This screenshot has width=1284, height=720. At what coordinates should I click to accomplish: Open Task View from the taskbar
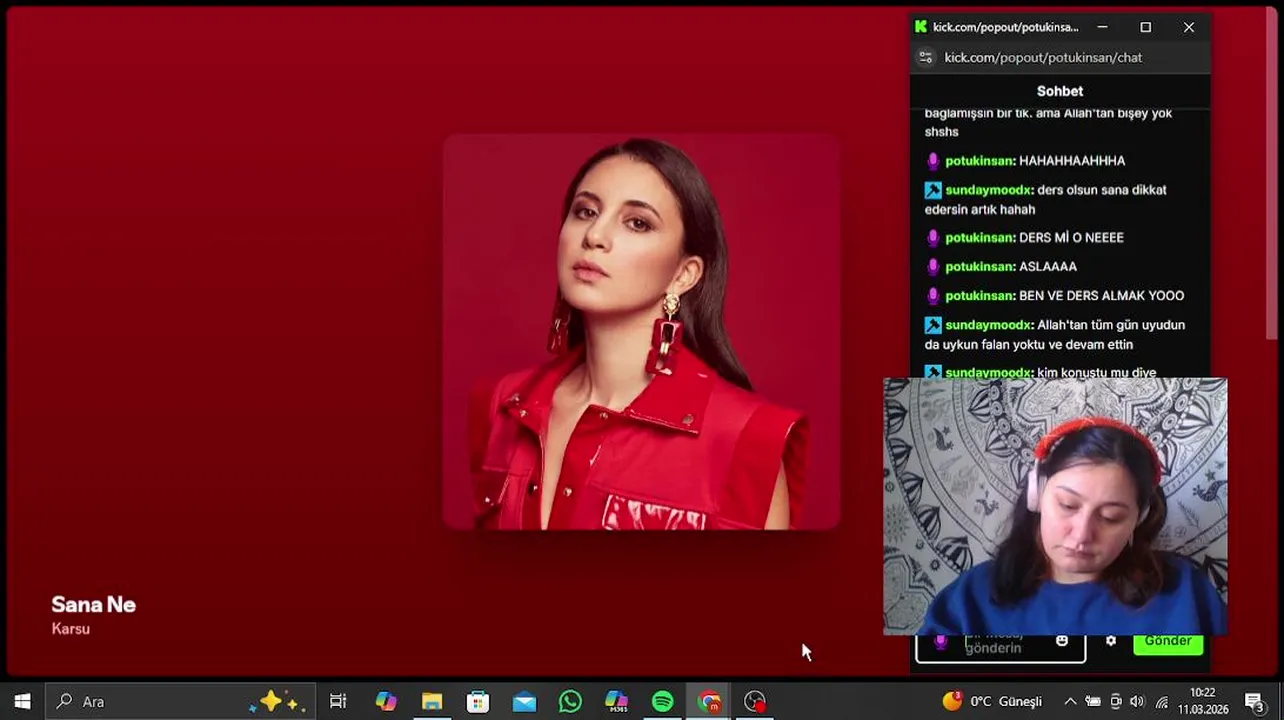[338, 701]
